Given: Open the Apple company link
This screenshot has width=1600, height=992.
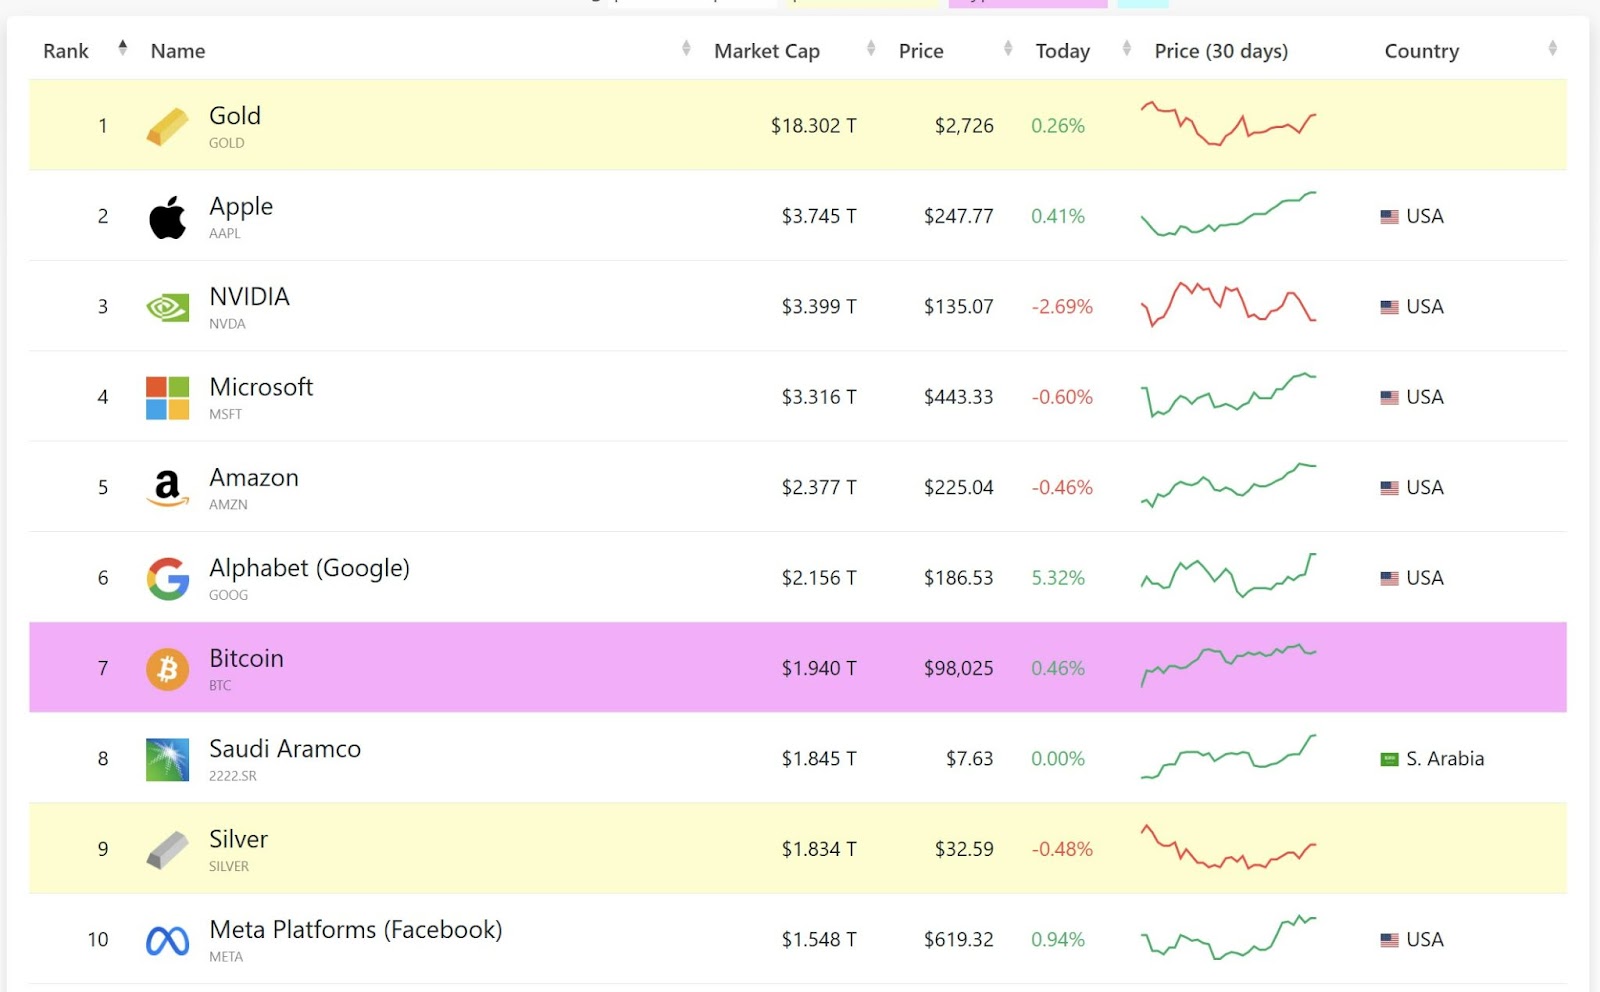Looking at the screenshot, I should click(241, 206).
